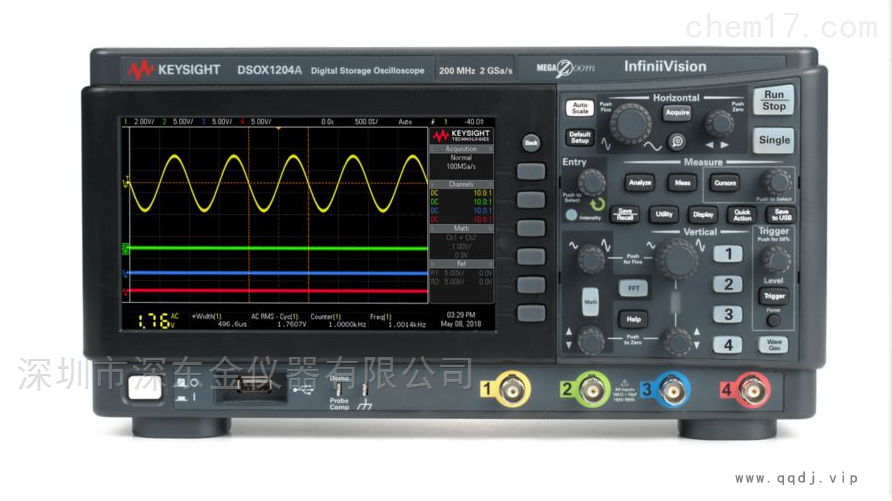
Task: Tap the magnifier Zoom key
Action: tap(676, 141)
